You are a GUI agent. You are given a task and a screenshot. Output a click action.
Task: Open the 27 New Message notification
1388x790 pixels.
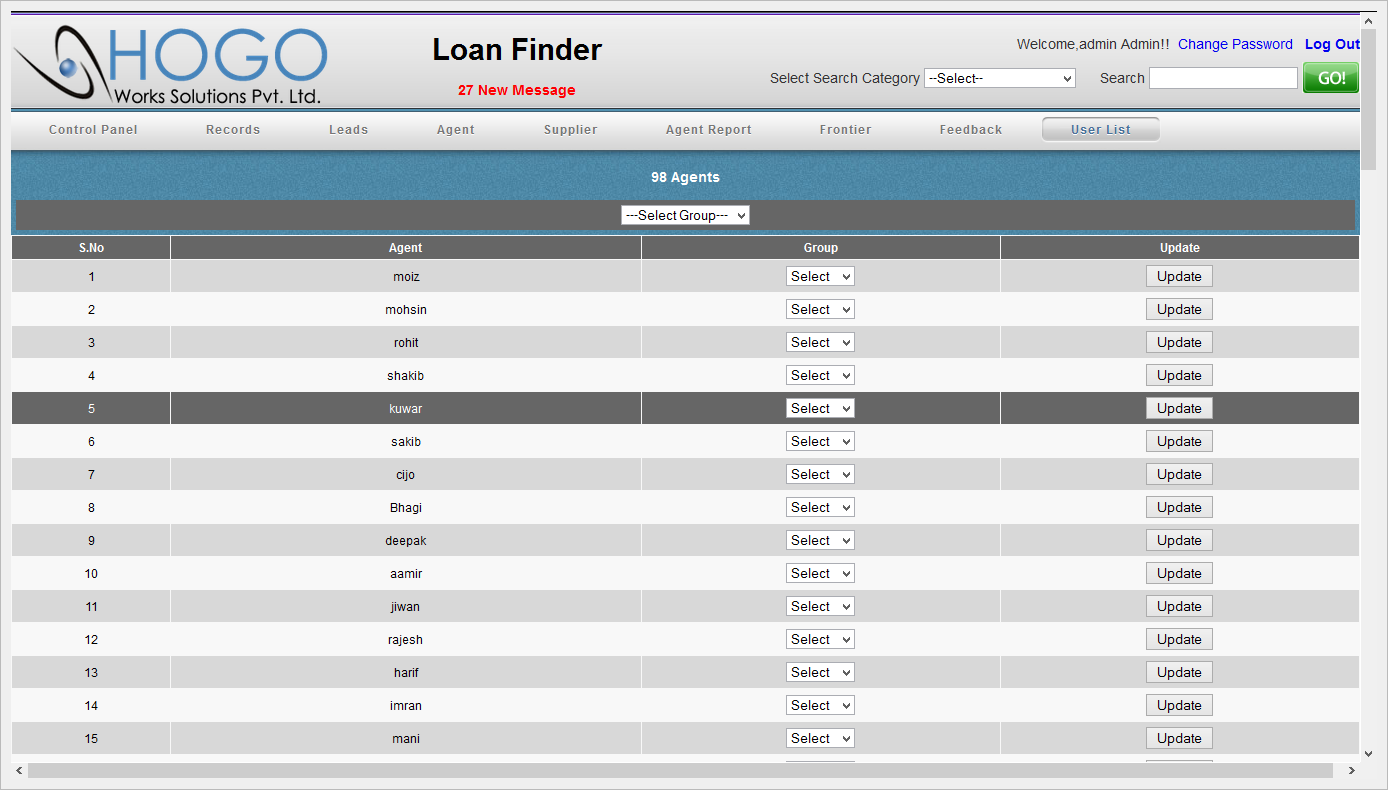pyautogui.click(x=516, y=90)
